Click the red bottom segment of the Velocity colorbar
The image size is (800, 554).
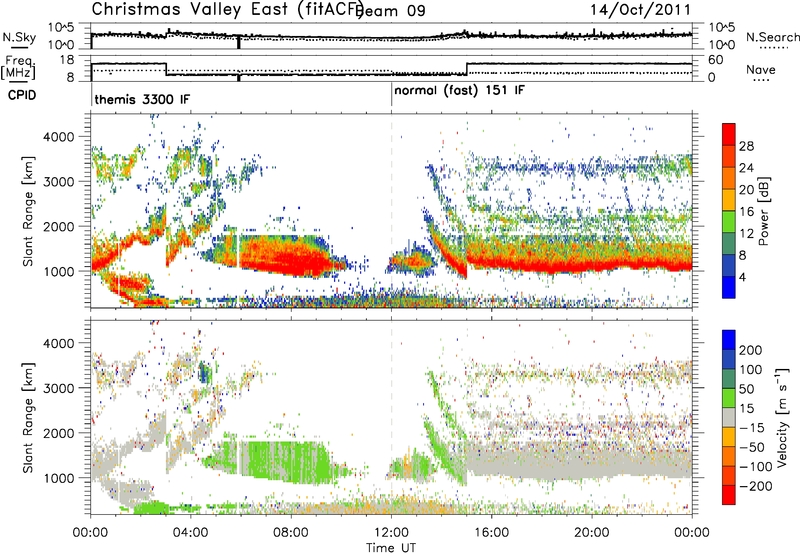[729, 495]
